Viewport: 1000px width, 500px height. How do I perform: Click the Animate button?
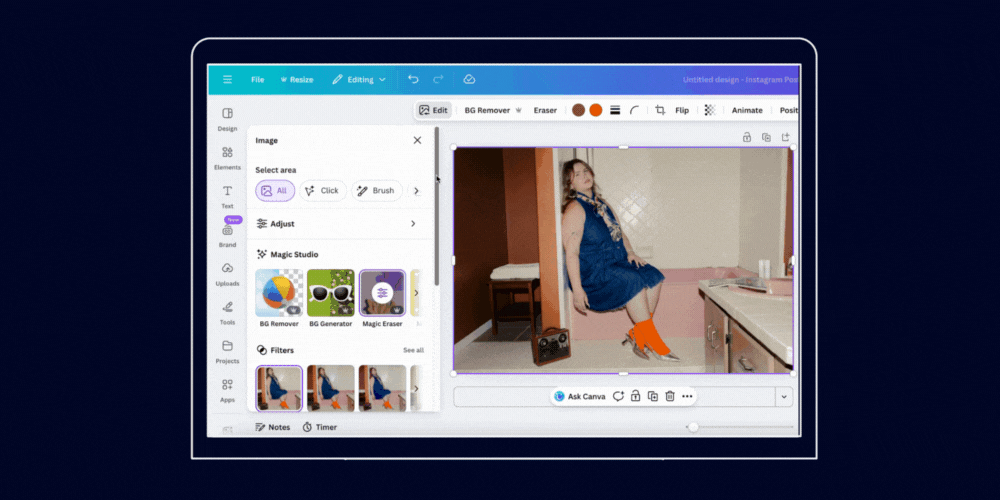[747, 110]
